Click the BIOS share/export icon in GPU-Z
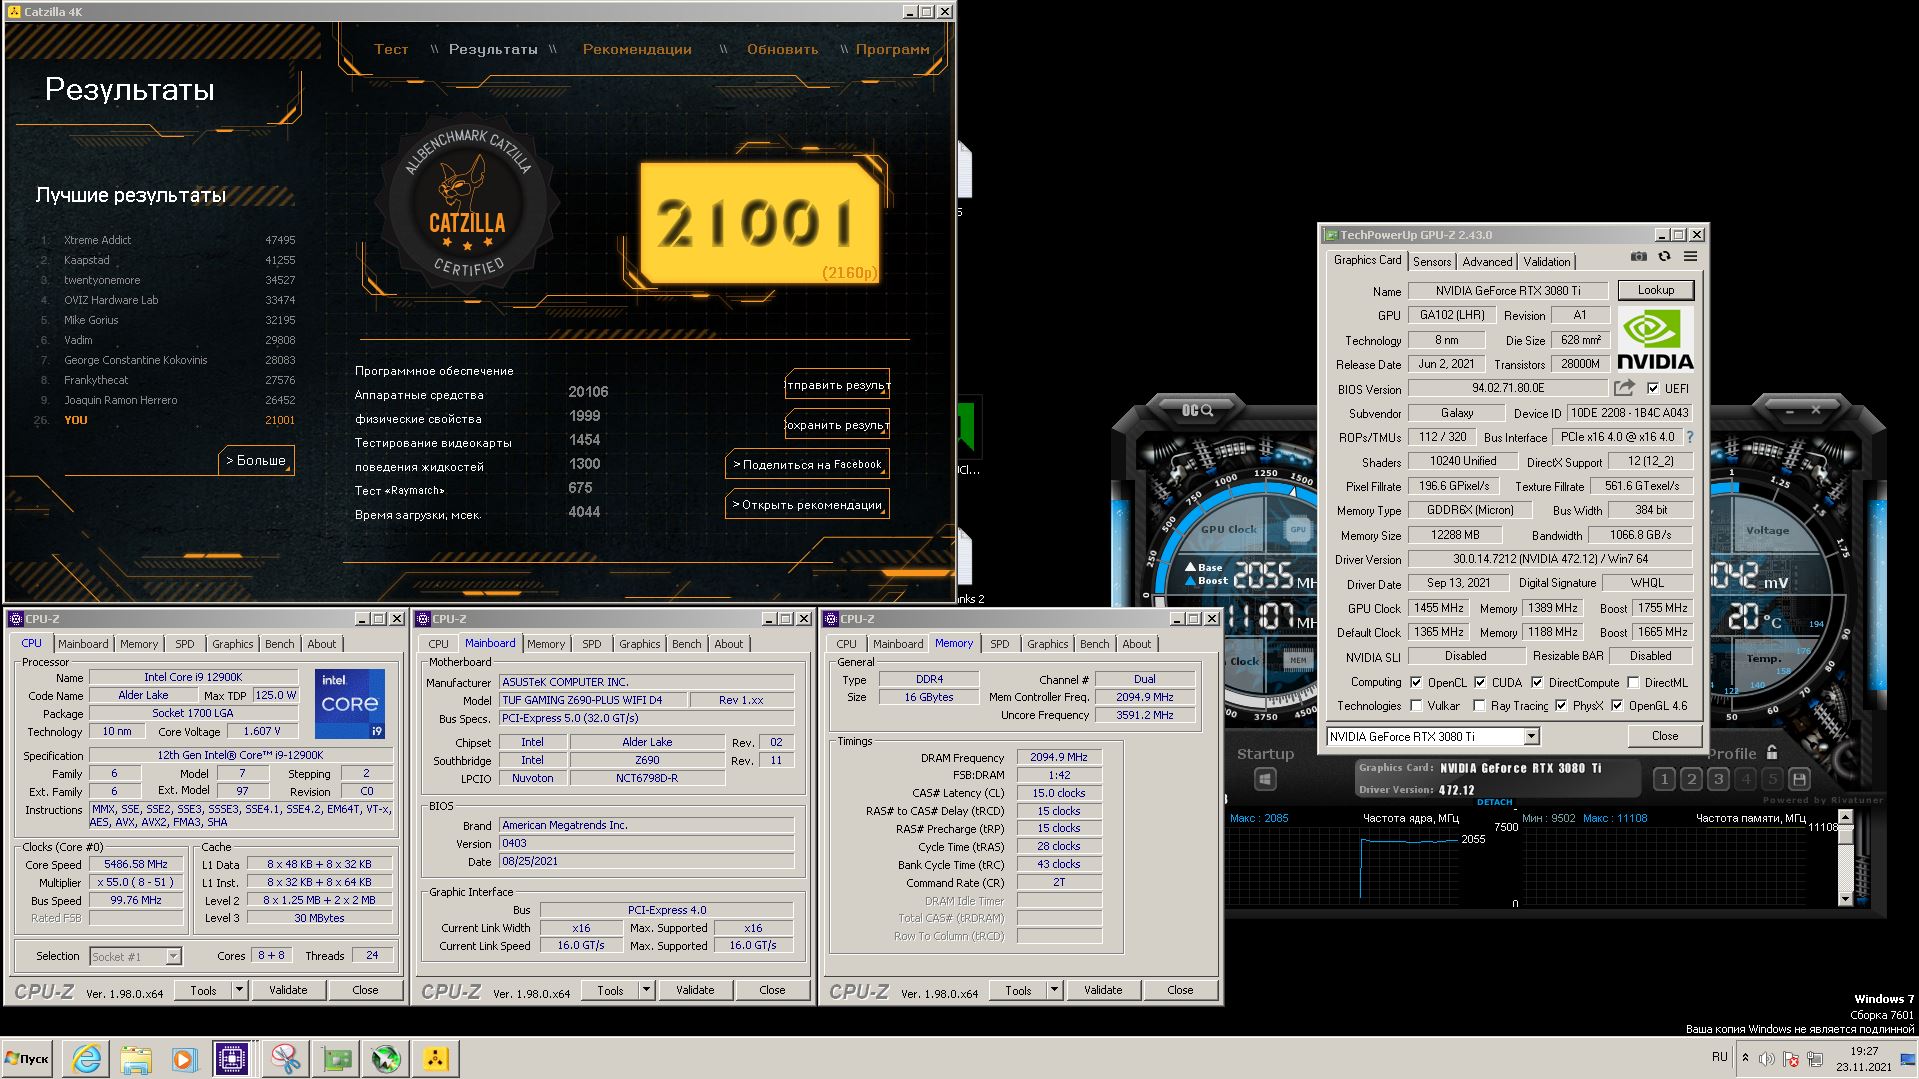 click(x=1625, y=388)
